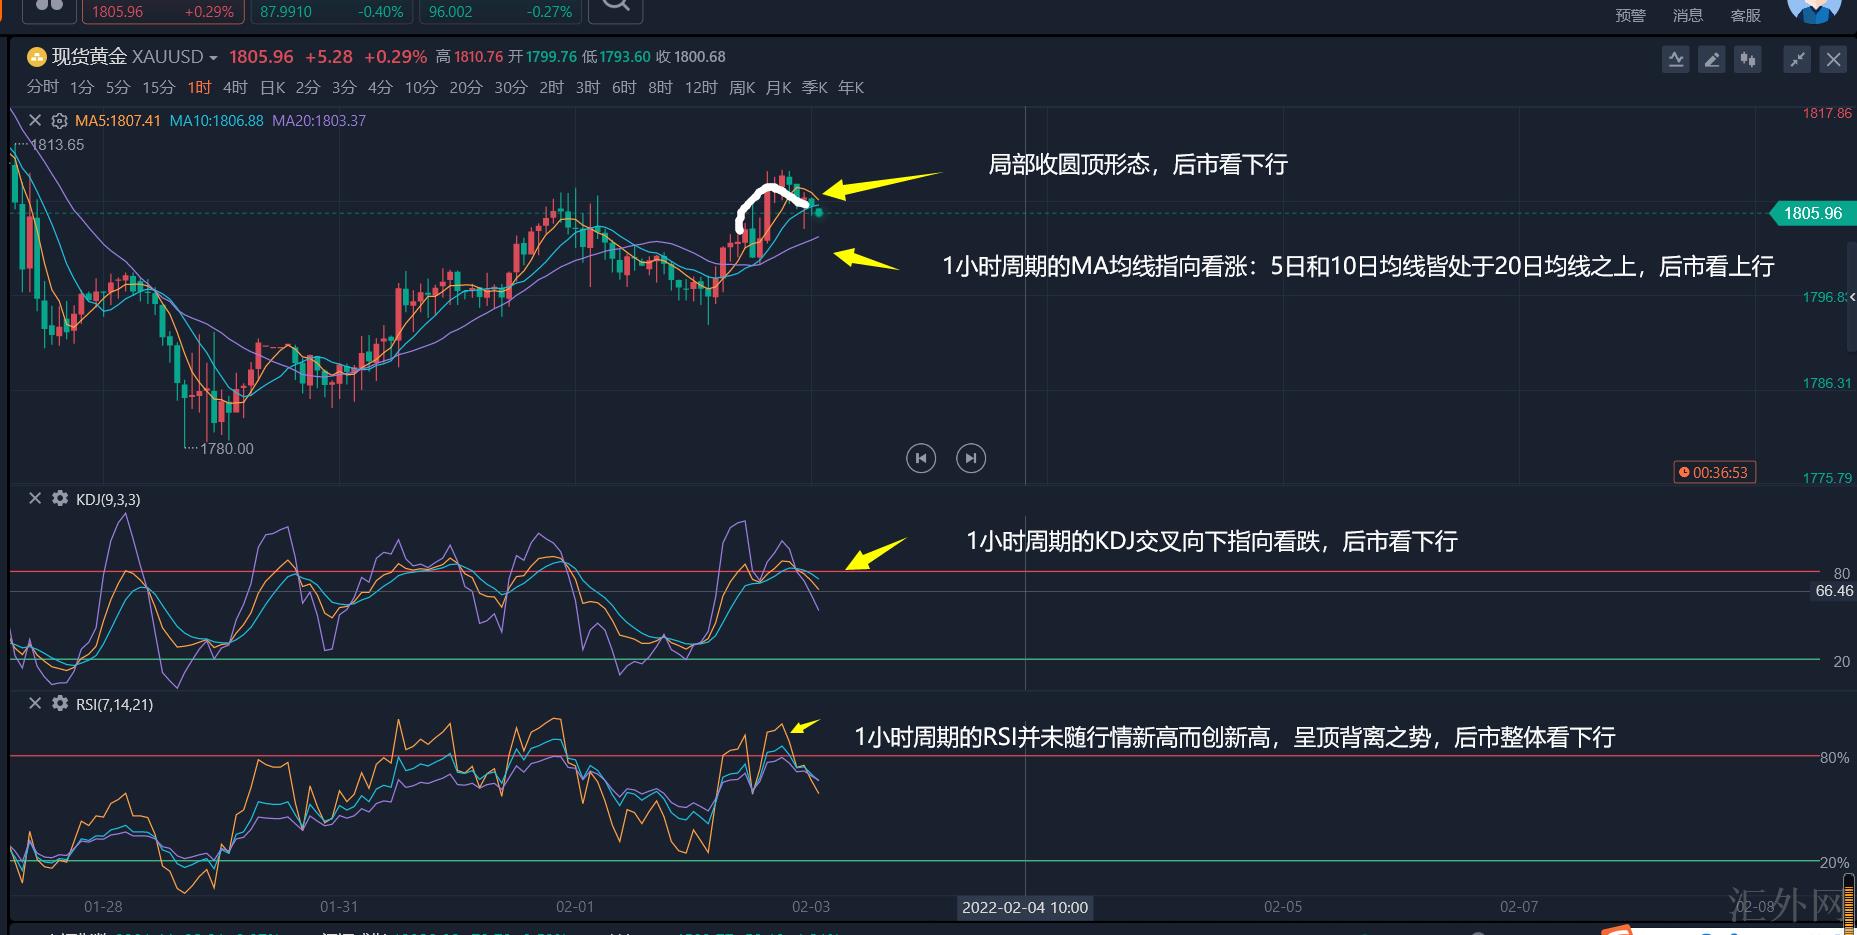Click the MA20:1803.37 legend label
The image size is (1857, 935).
click(x=319, y=121)
